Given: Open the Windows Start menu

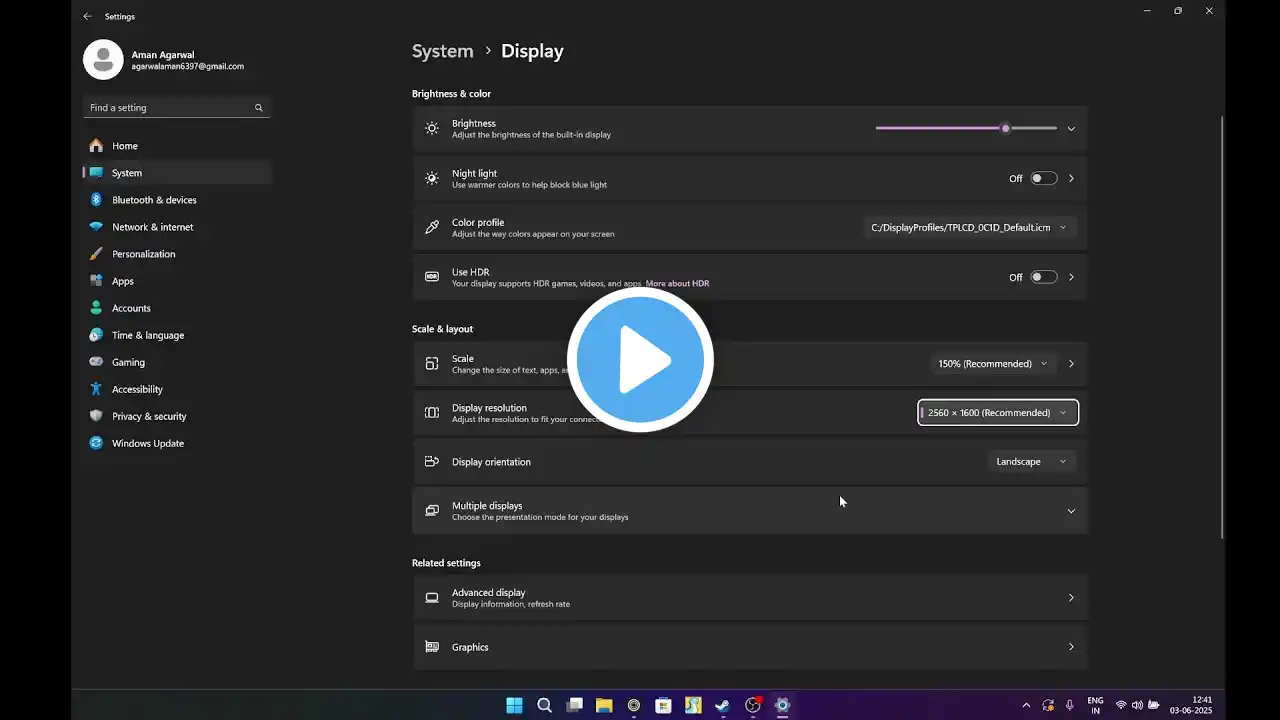Looking at the screenshot, I should point(514,705).
